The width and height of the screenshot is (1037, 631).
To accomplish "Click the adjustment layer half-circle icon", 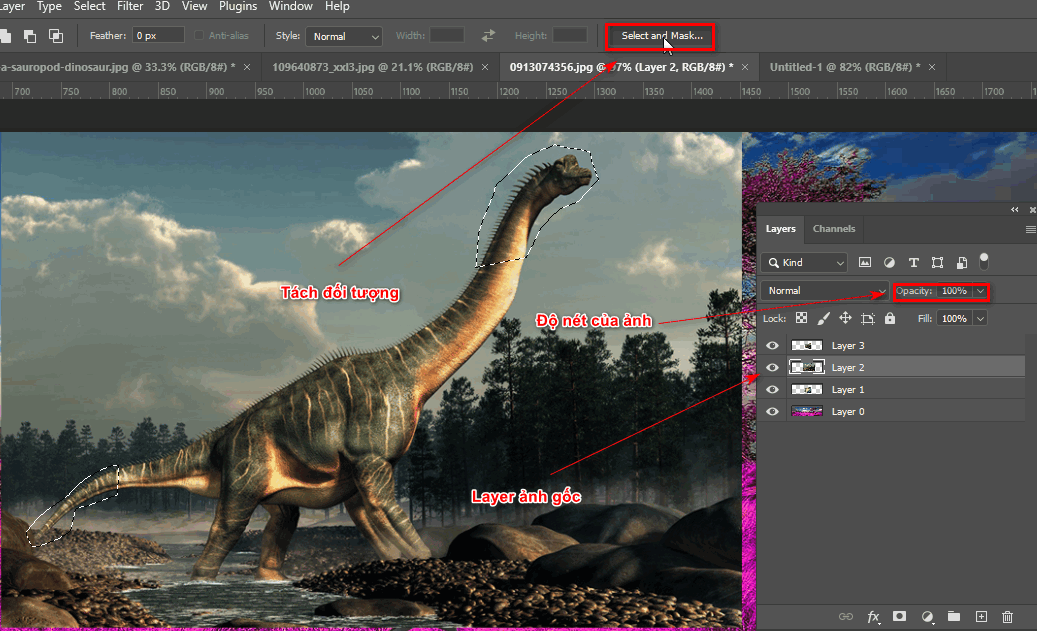I will click(926, 617).
